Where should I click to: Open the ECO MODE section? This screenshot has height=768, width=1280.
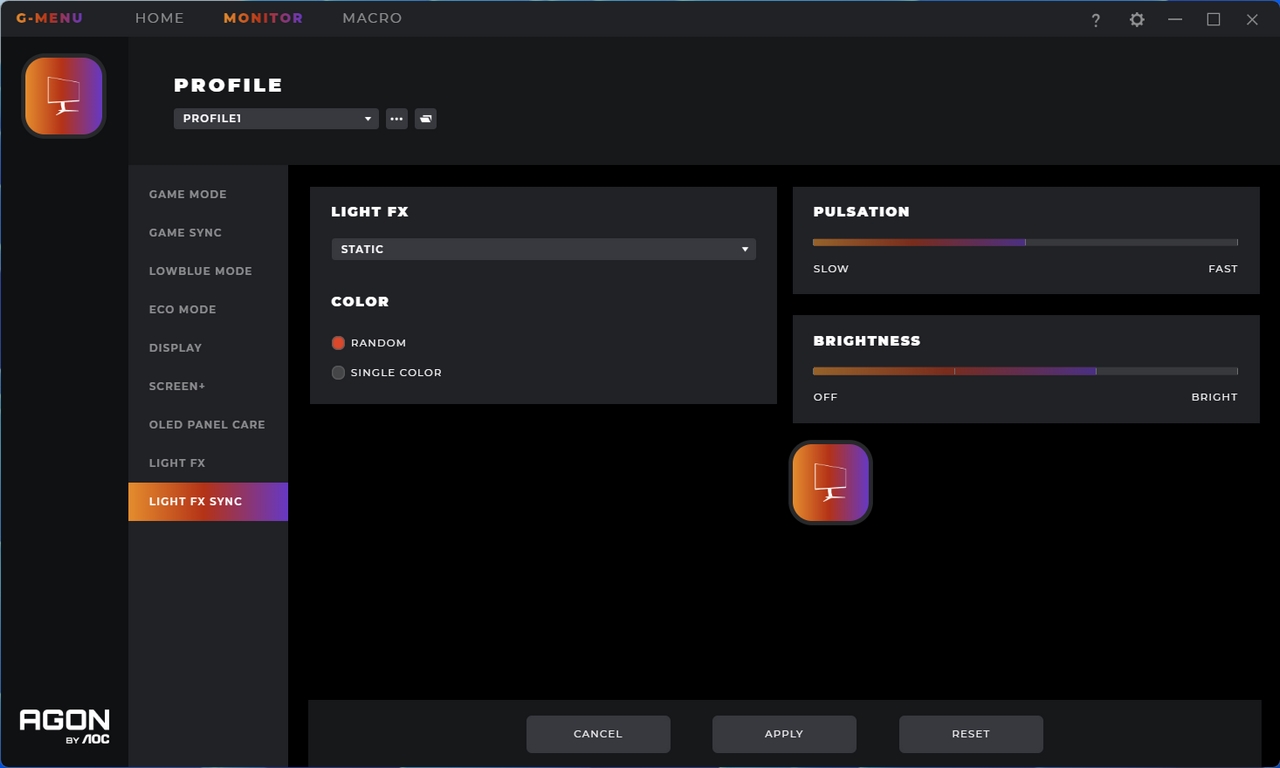point(208,310)
